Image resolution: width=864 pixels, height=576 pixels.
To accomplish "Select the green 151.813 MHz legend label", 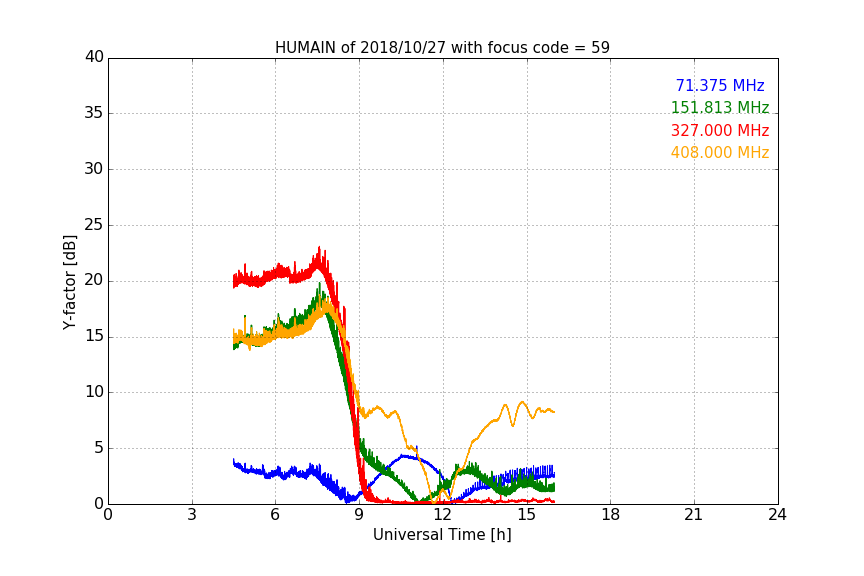I will pos(720,107).
